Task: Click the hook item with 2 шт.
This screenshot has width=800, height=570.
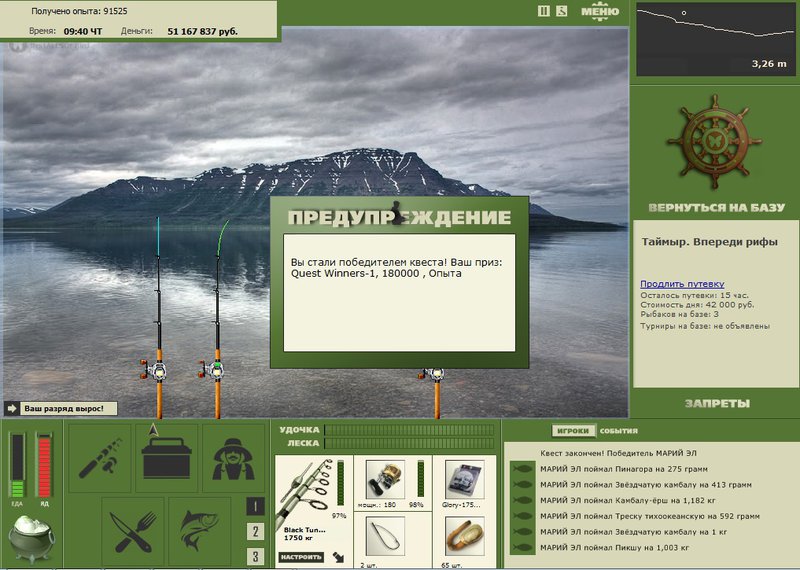Action: (385, 536)
